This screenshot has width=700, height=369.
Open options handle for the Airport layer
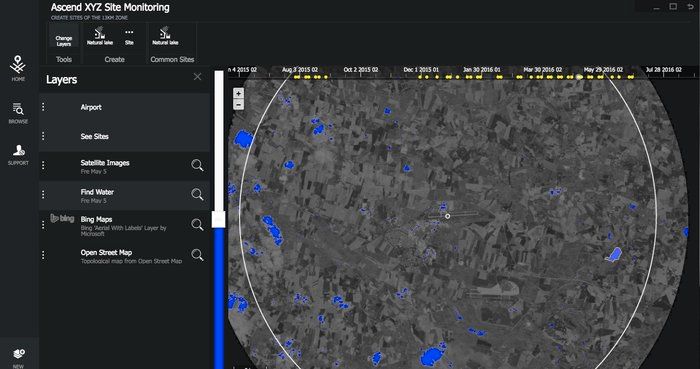[x=43, y=107]
